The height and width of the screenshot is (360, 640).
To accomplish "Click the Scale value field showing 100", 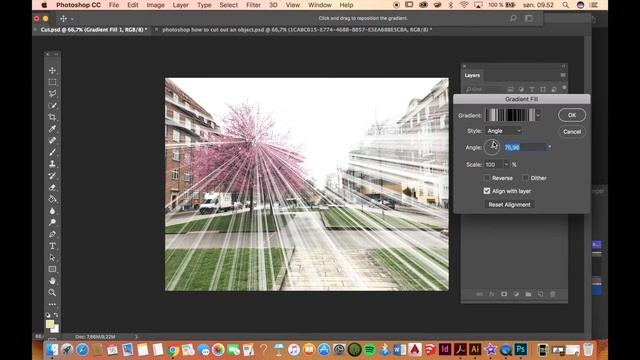I will (x=494, y=164).
